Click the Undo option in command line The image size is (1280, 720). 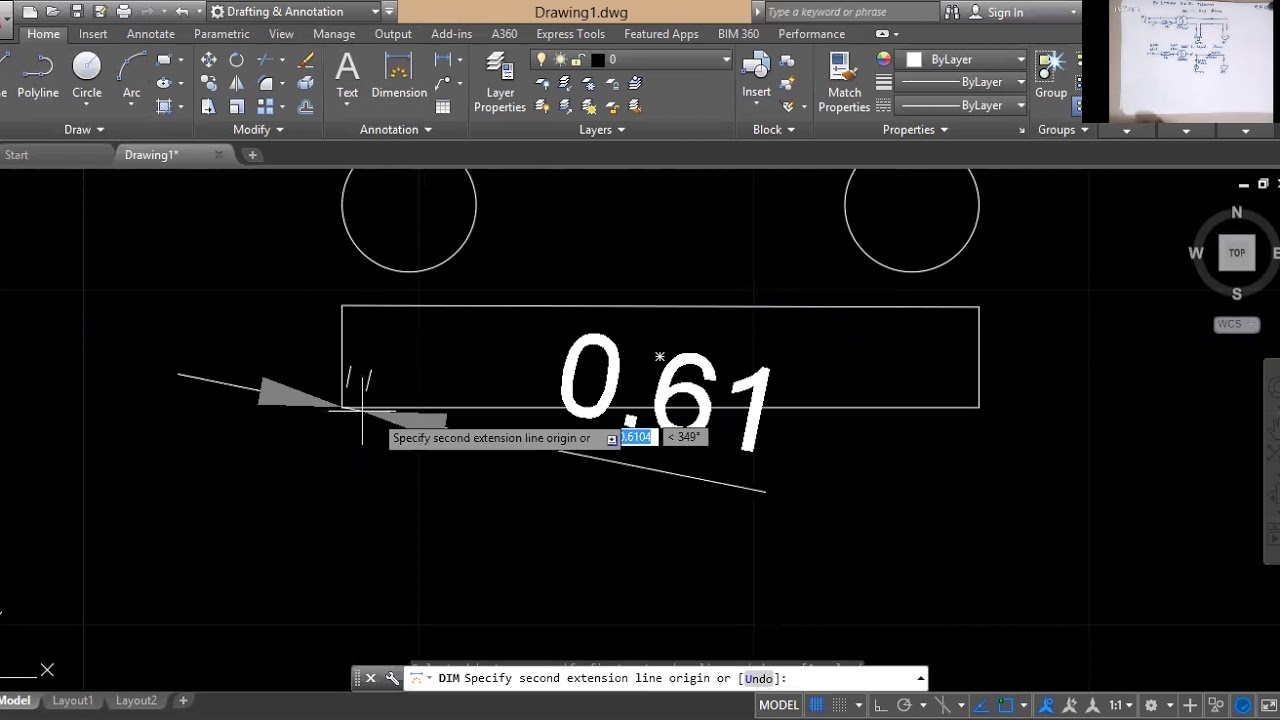(x=759, y=678)
